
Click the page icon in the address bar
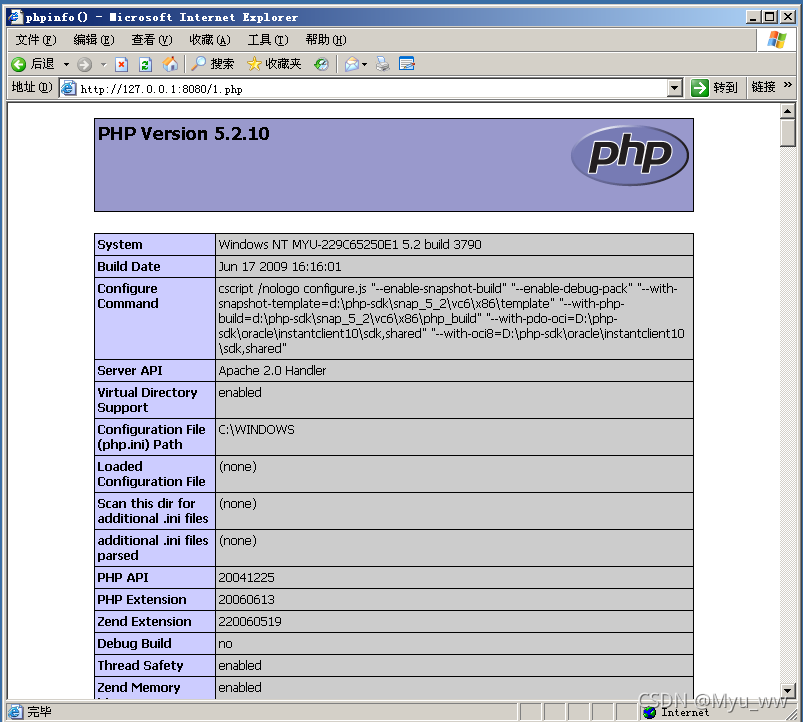69,89
